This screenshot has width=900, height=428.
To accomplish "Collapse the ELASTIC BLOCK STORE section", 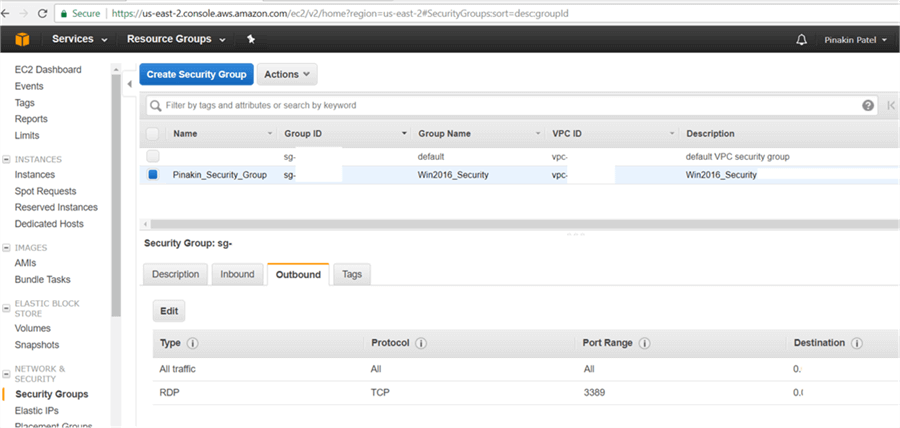I will [x=6, y=309].
